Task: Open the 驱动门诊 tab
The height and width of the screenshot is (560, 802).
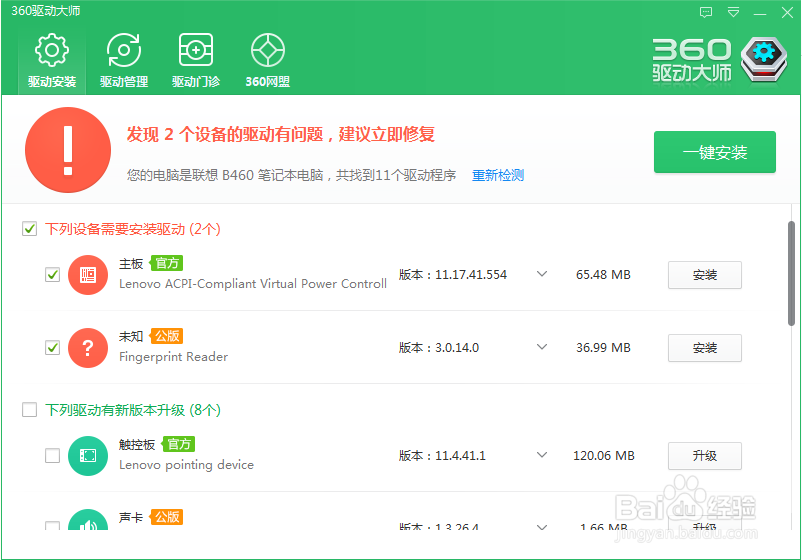Action: point(196,61)
